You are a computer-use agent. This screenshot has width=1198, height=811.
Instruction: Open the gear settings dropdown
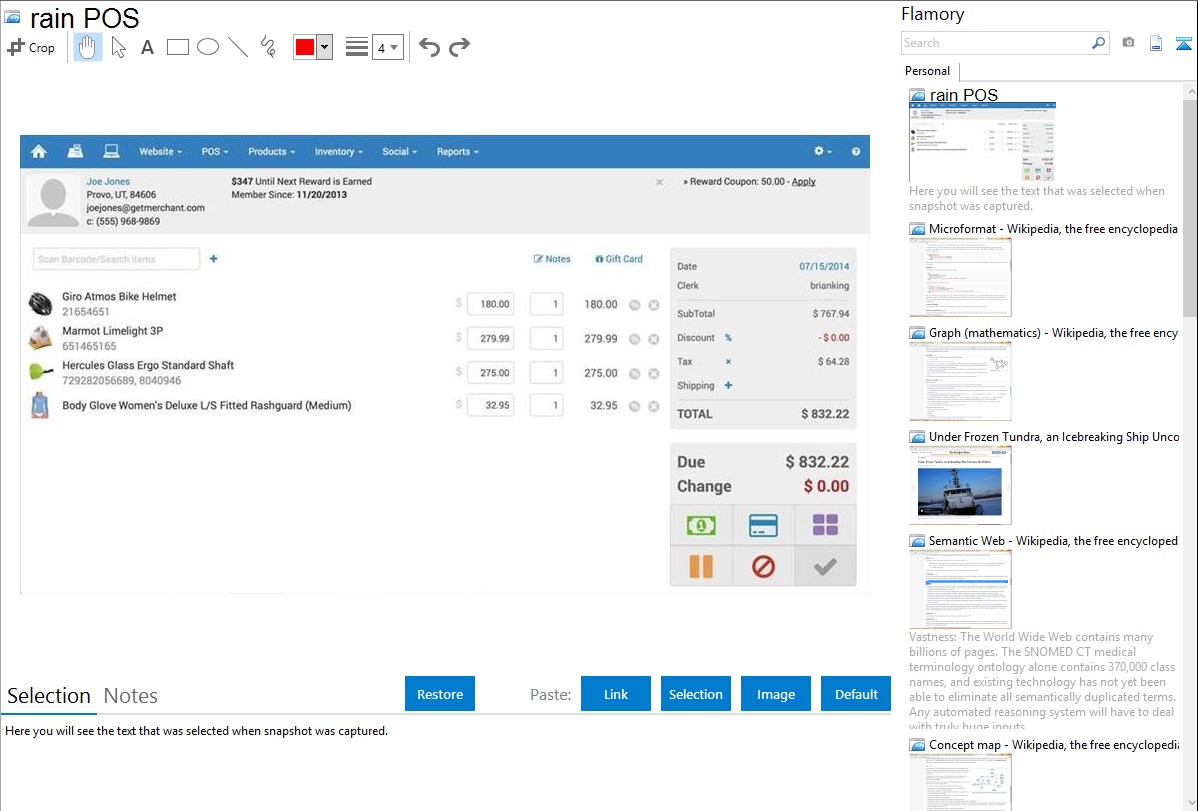tap(823, 151)
